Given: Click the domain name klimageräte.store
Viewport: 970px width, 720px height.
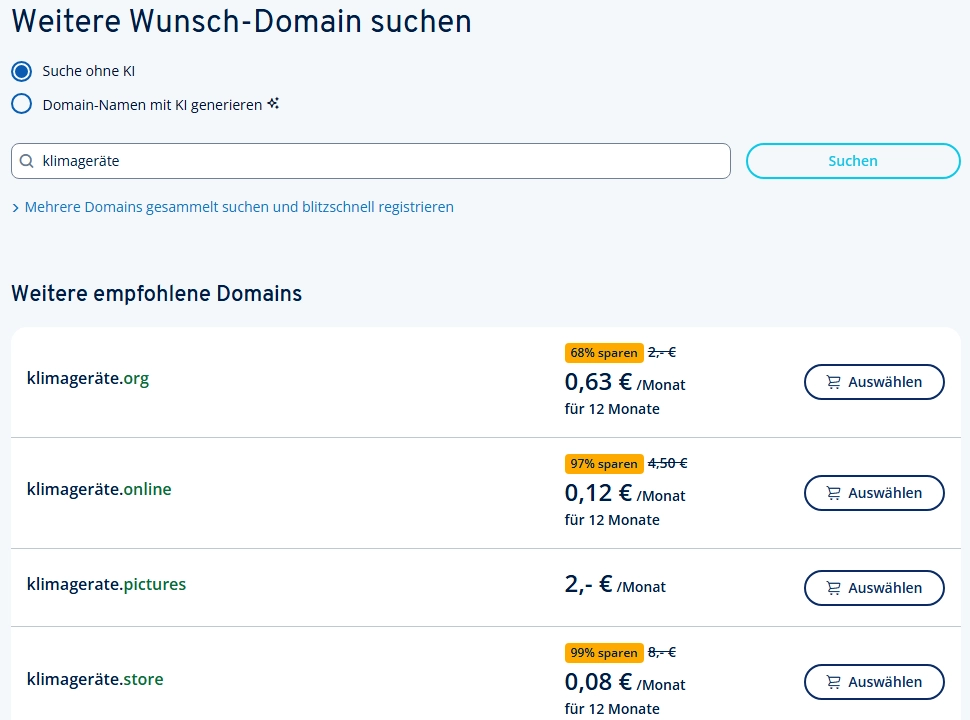Looking at the screenshot, I should point(95,679).
